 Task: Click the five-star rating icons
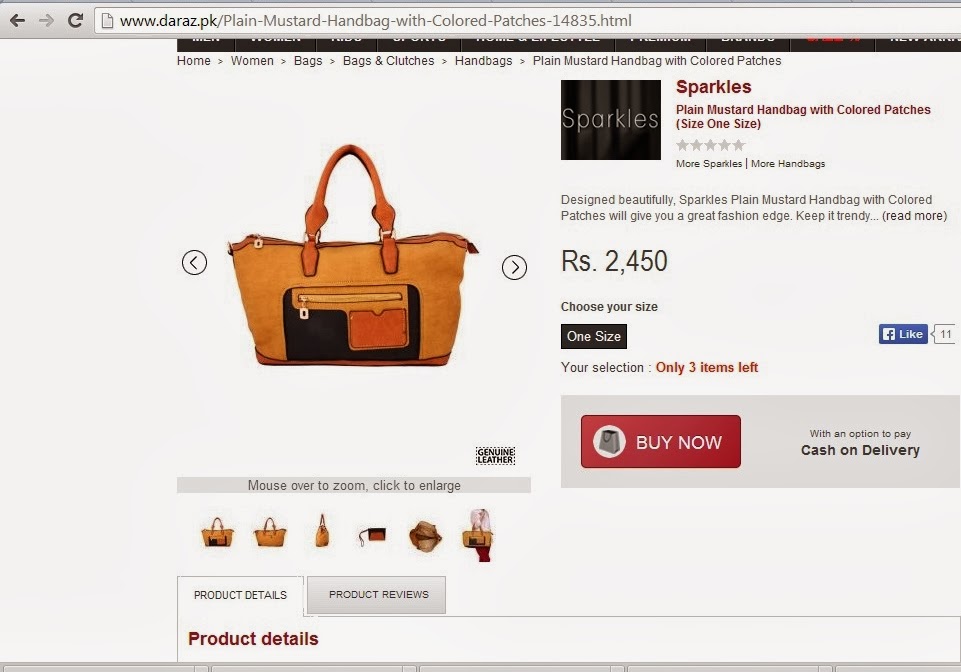tap(710, 145)
